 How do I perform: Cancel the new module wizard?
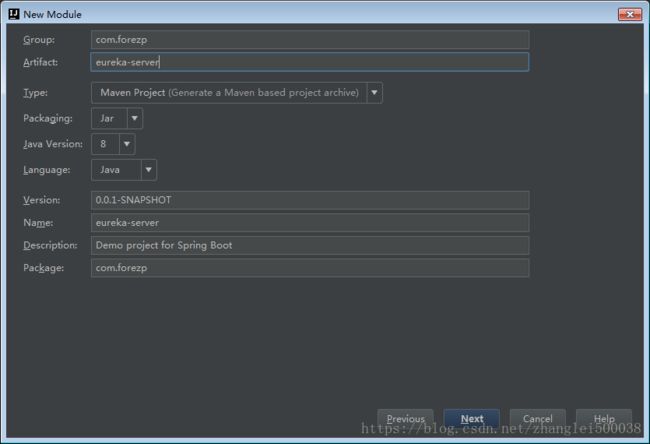tap(538, 419)
